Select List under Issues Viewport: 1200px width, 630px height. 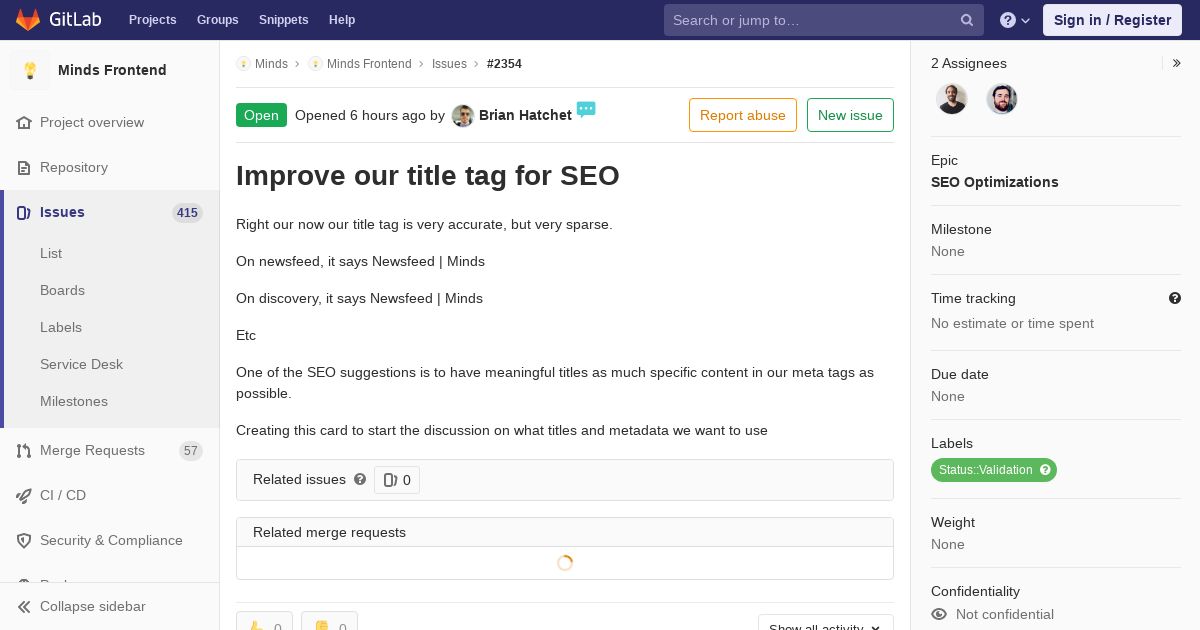pos(51,253)
